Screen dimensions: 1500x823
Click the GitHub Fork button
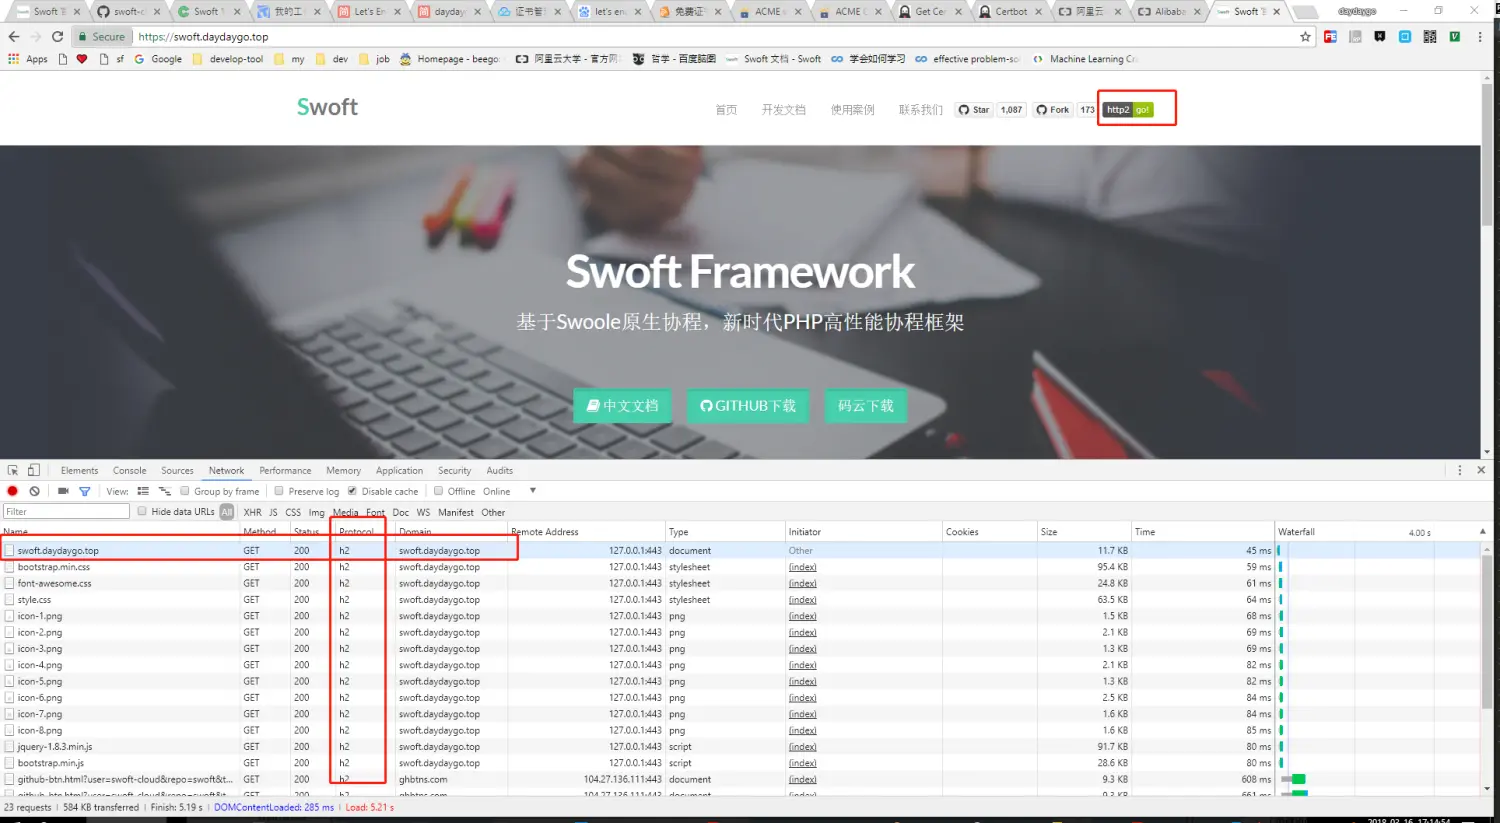tap(1053, 110)
